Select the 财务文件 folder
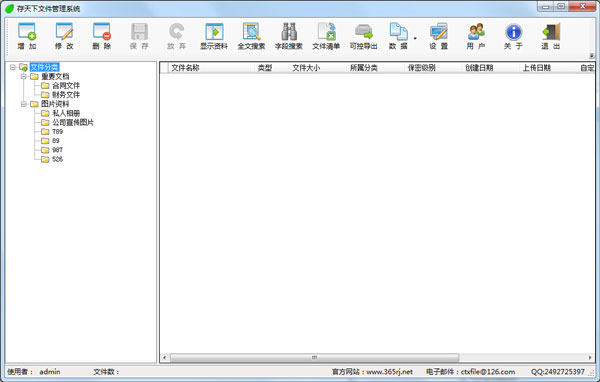600x382 pixels. pyautogui.click(x=66, y=95)
